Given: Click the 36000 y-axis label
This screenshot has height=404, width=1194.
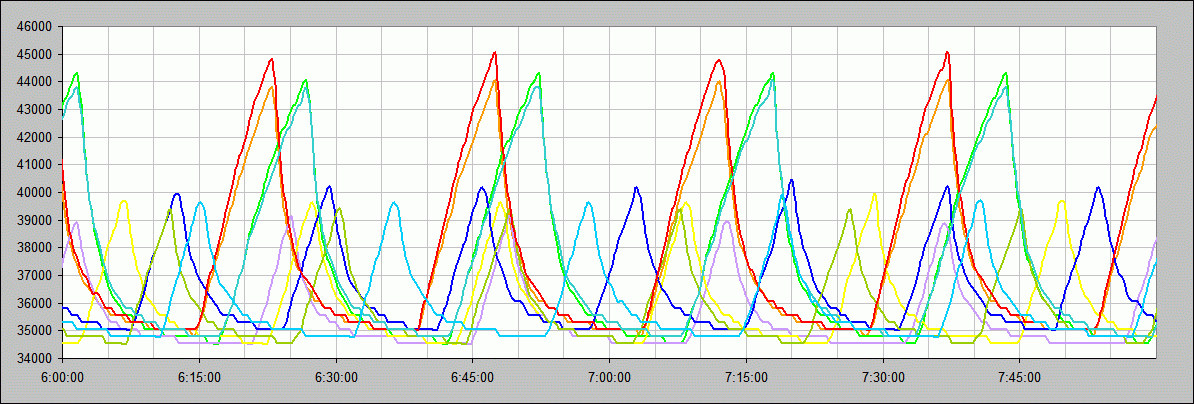Looking at the screenshot, I should 33,303.
